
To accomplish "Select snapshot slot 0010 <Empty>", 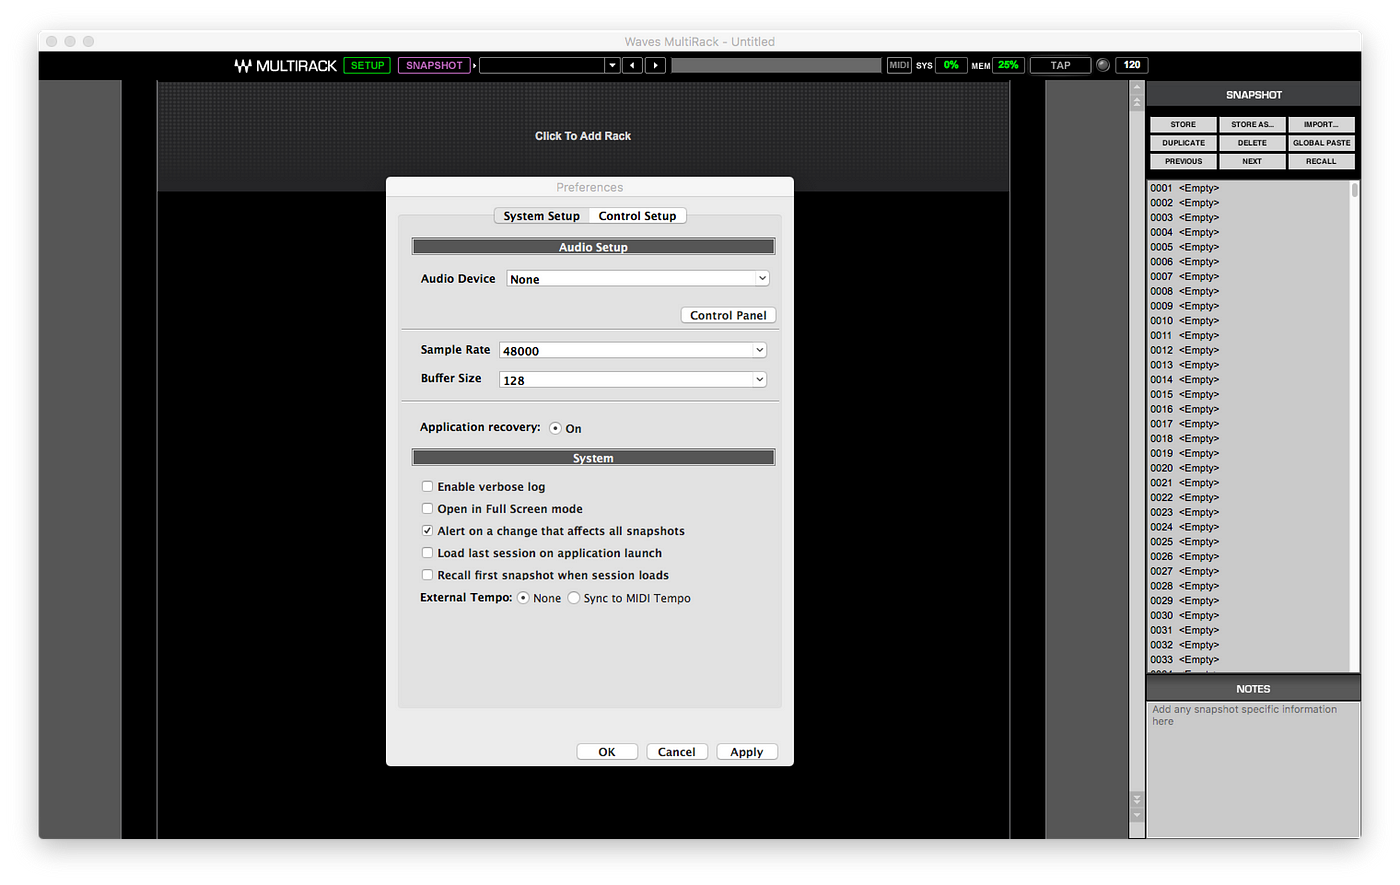I will point(1248,321).
